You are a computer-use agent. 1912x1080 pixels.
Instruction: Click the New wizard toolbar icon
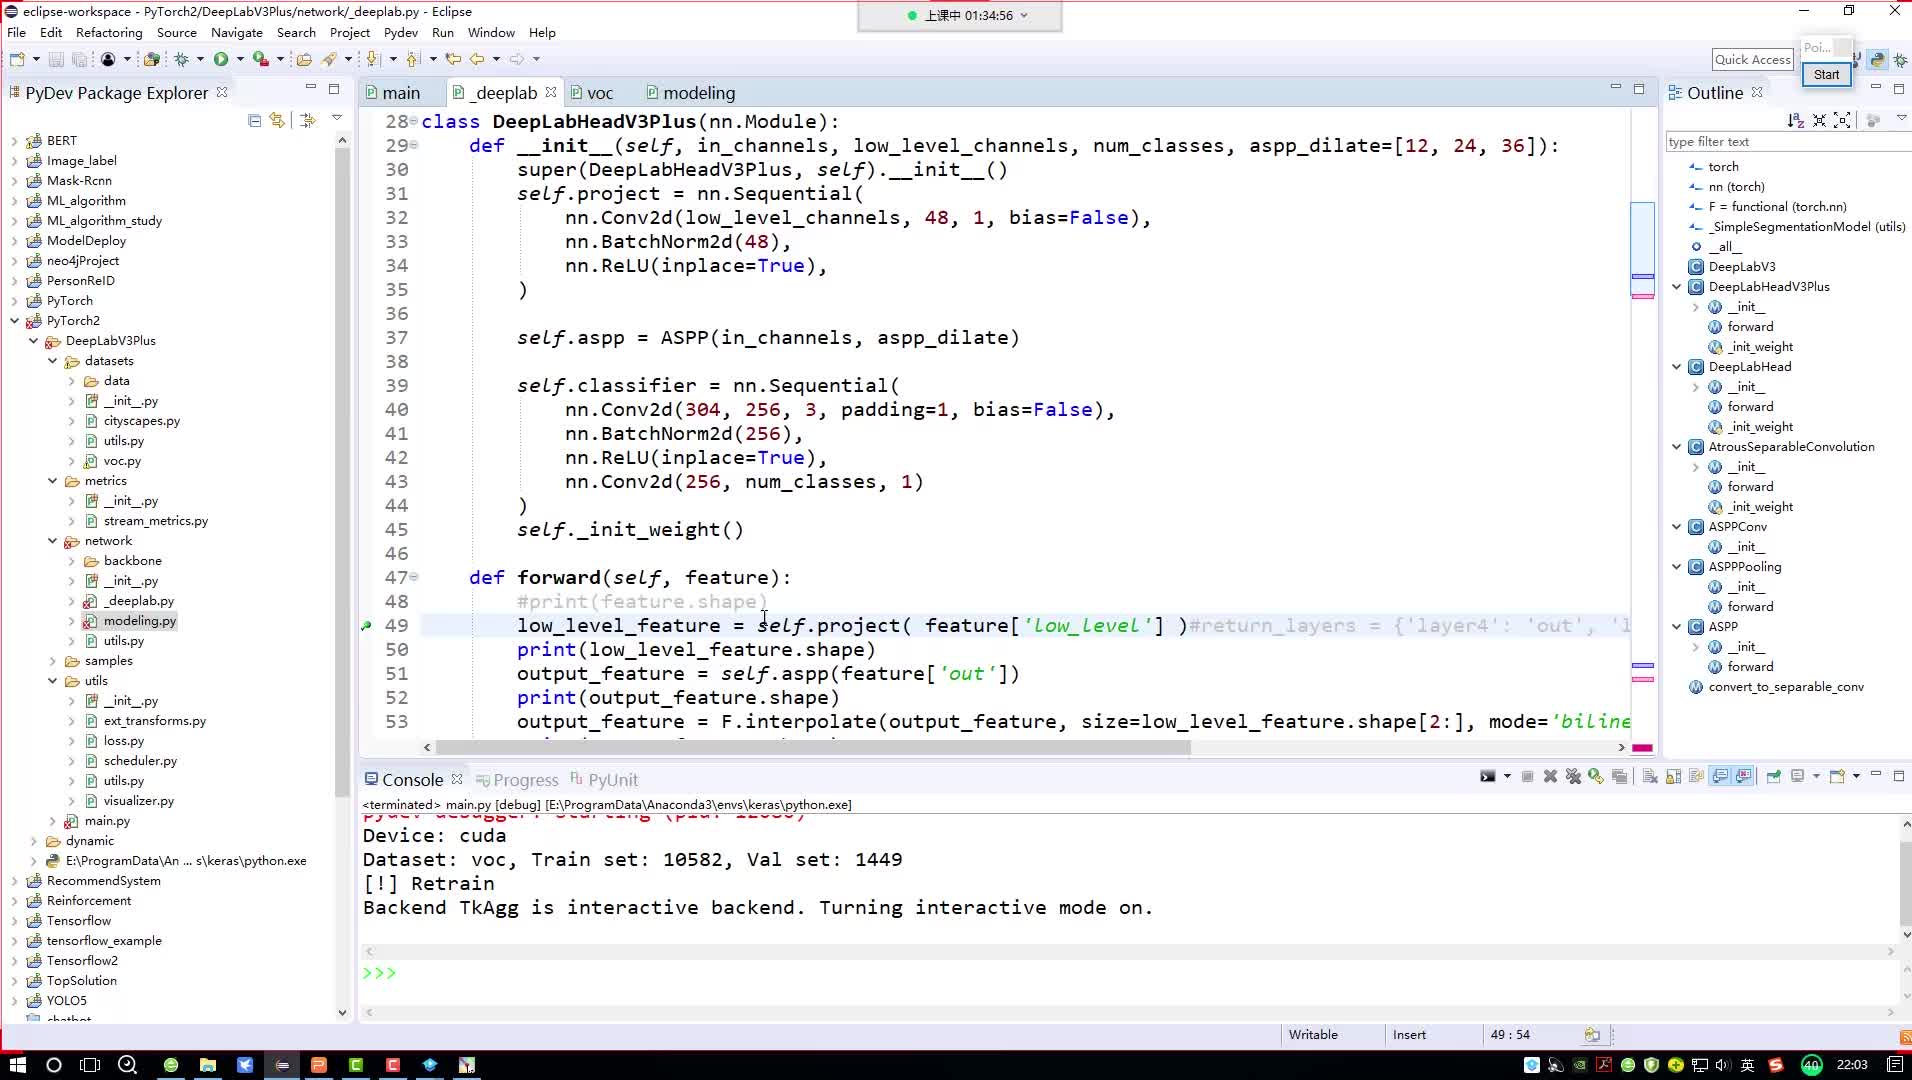point(17,59)
